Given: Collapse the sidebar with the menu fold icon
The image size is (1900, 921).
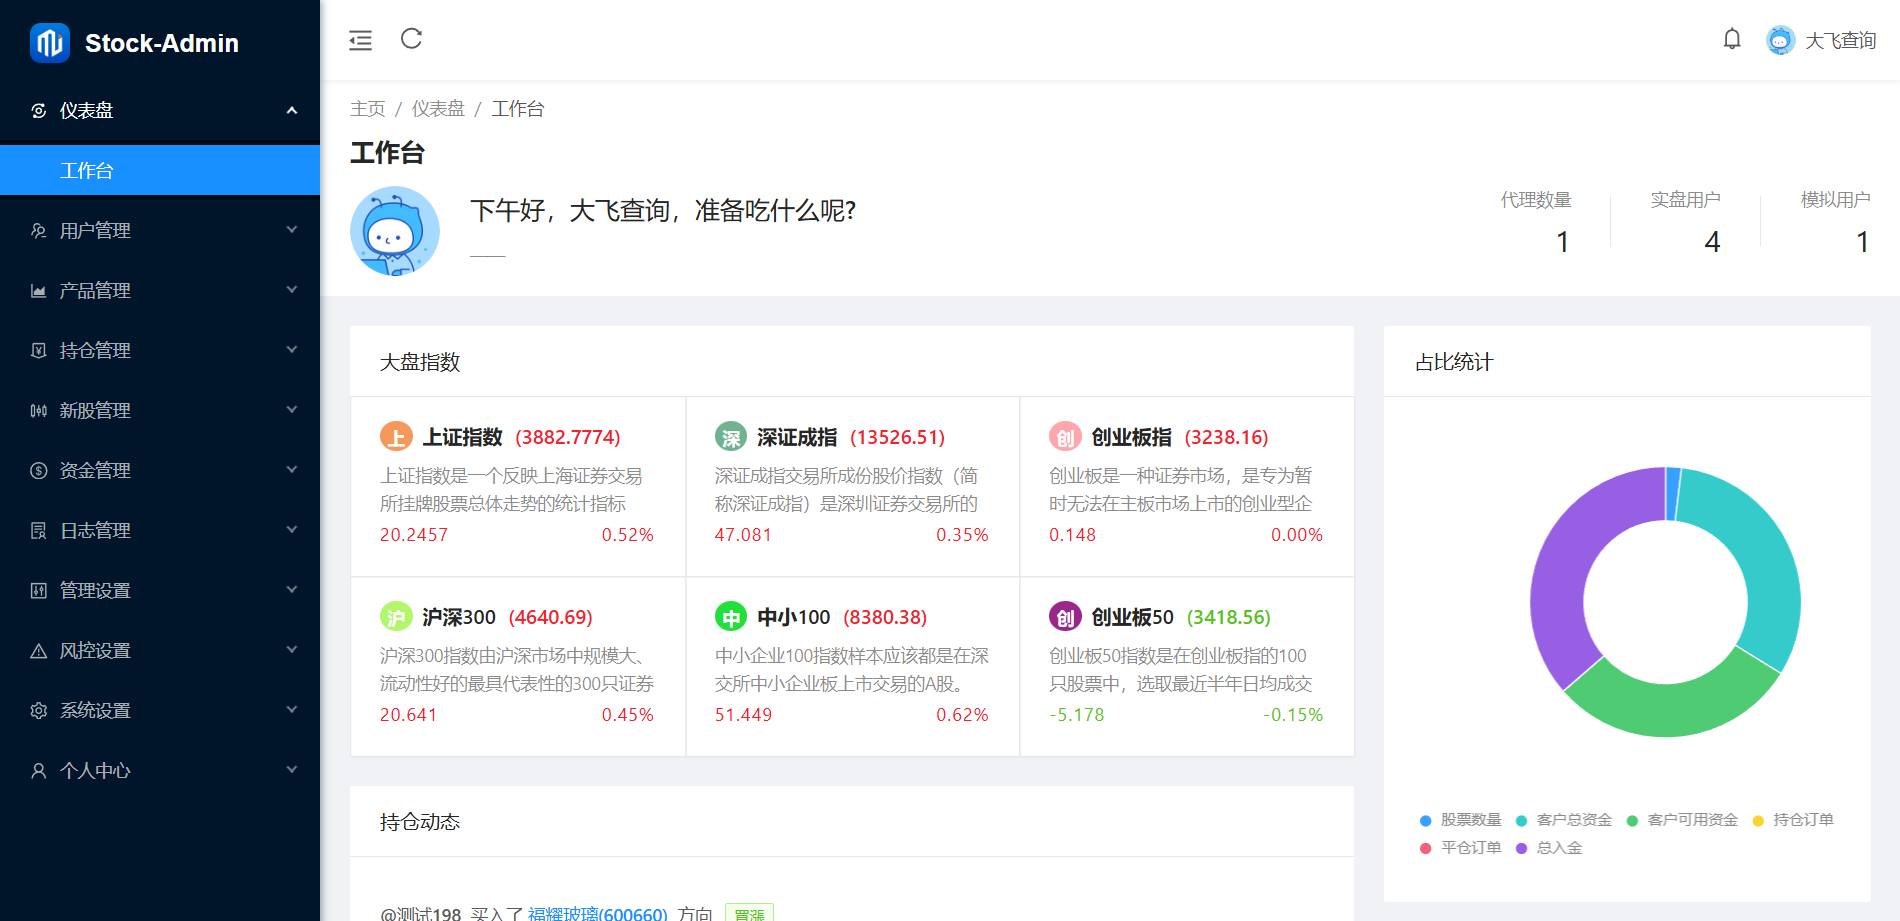Looking at the screenshot, I should 360,40.
